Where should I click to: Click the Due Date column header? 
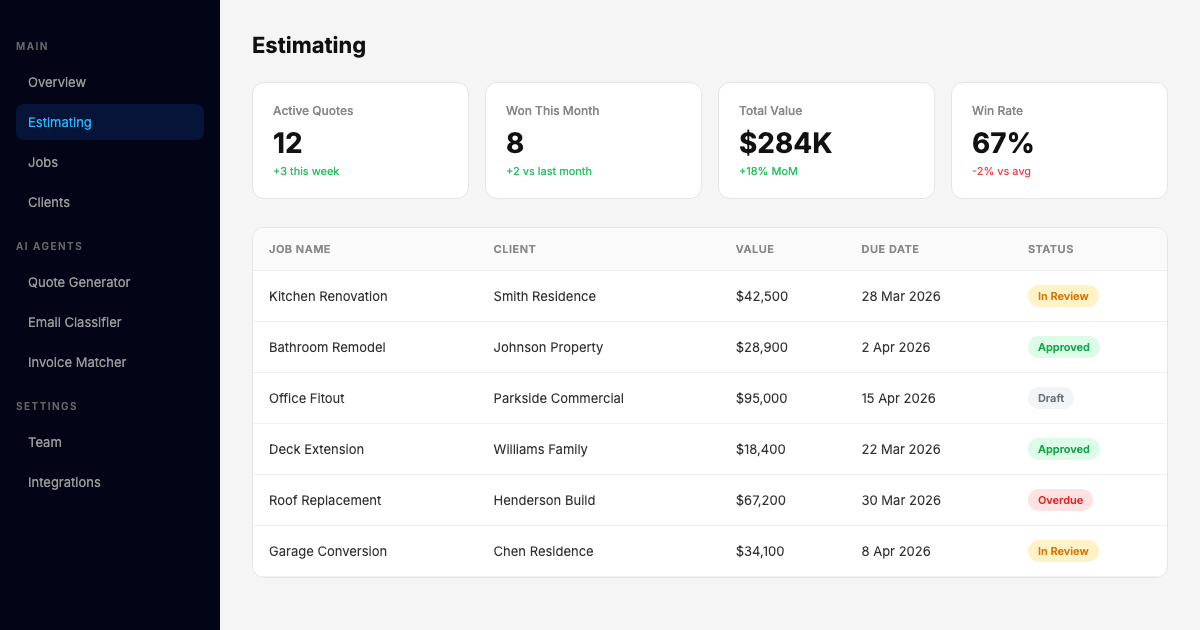point(889,249)
